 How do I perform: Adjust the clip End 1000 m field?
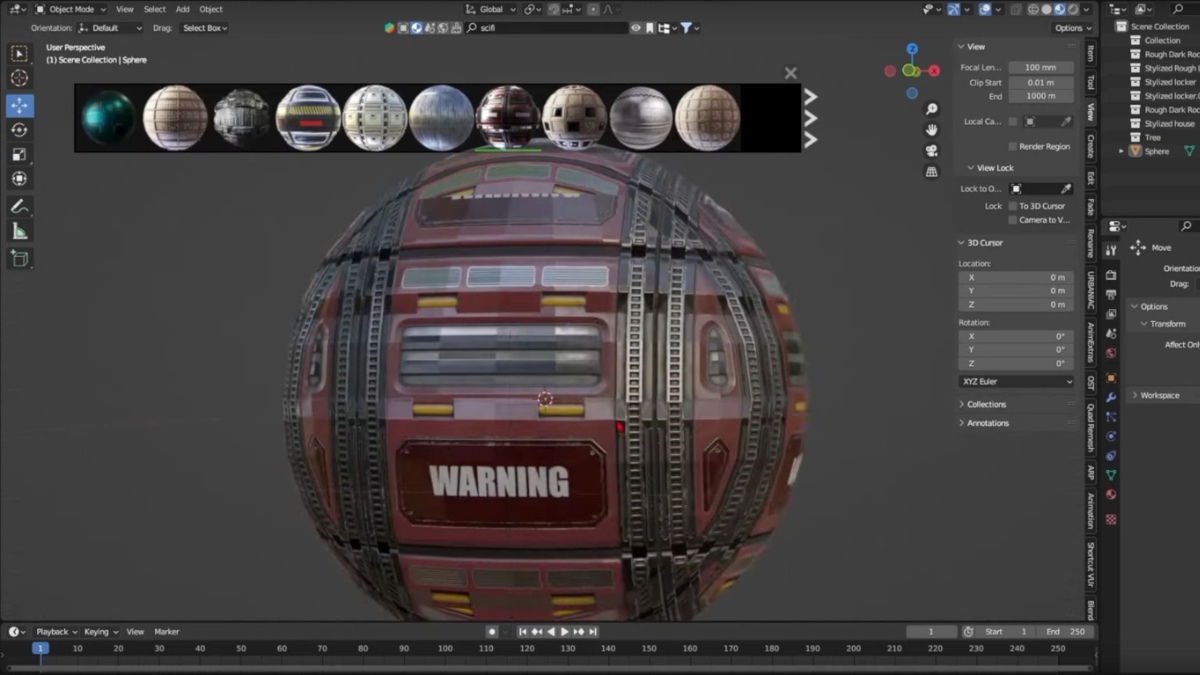coord(1041,96)
